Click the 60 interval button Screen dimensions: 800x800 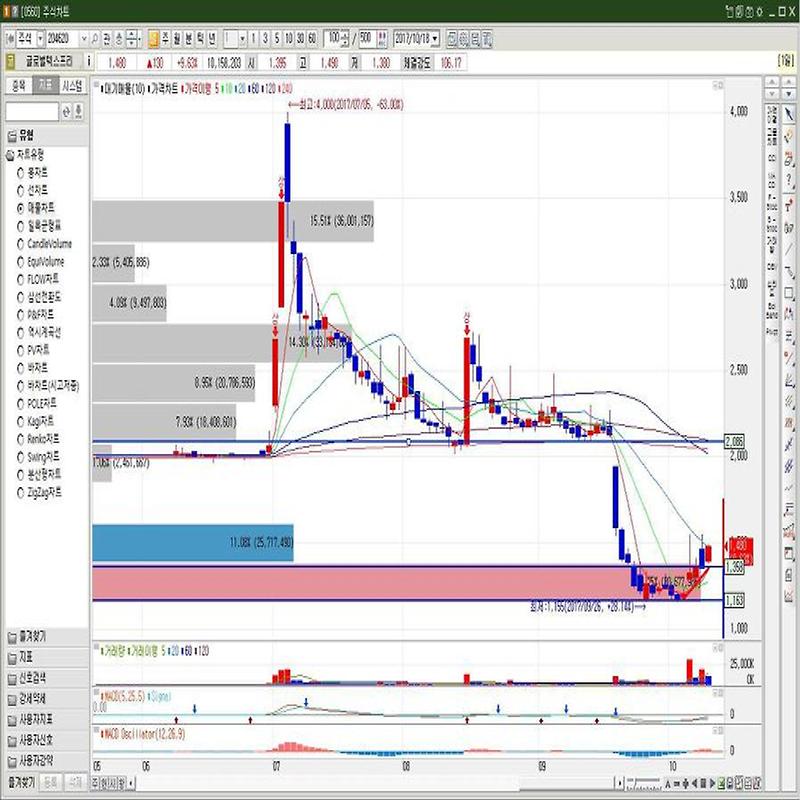point(312,38)
